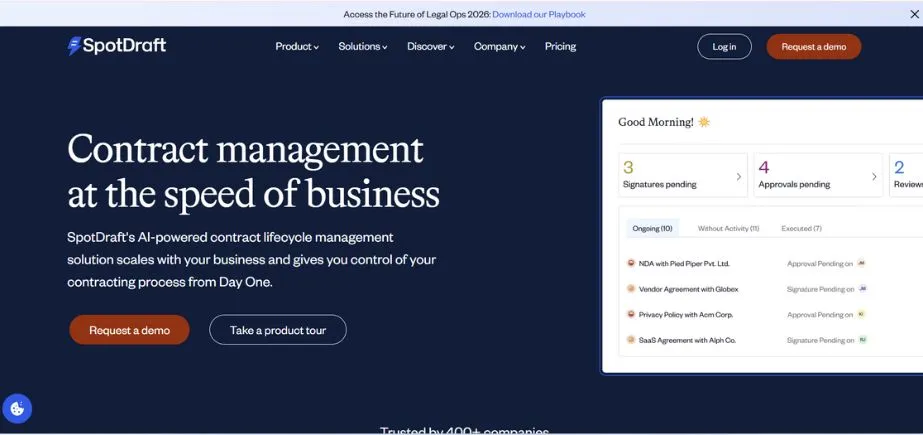Open Approvals pending card chevron

(874, 176)
